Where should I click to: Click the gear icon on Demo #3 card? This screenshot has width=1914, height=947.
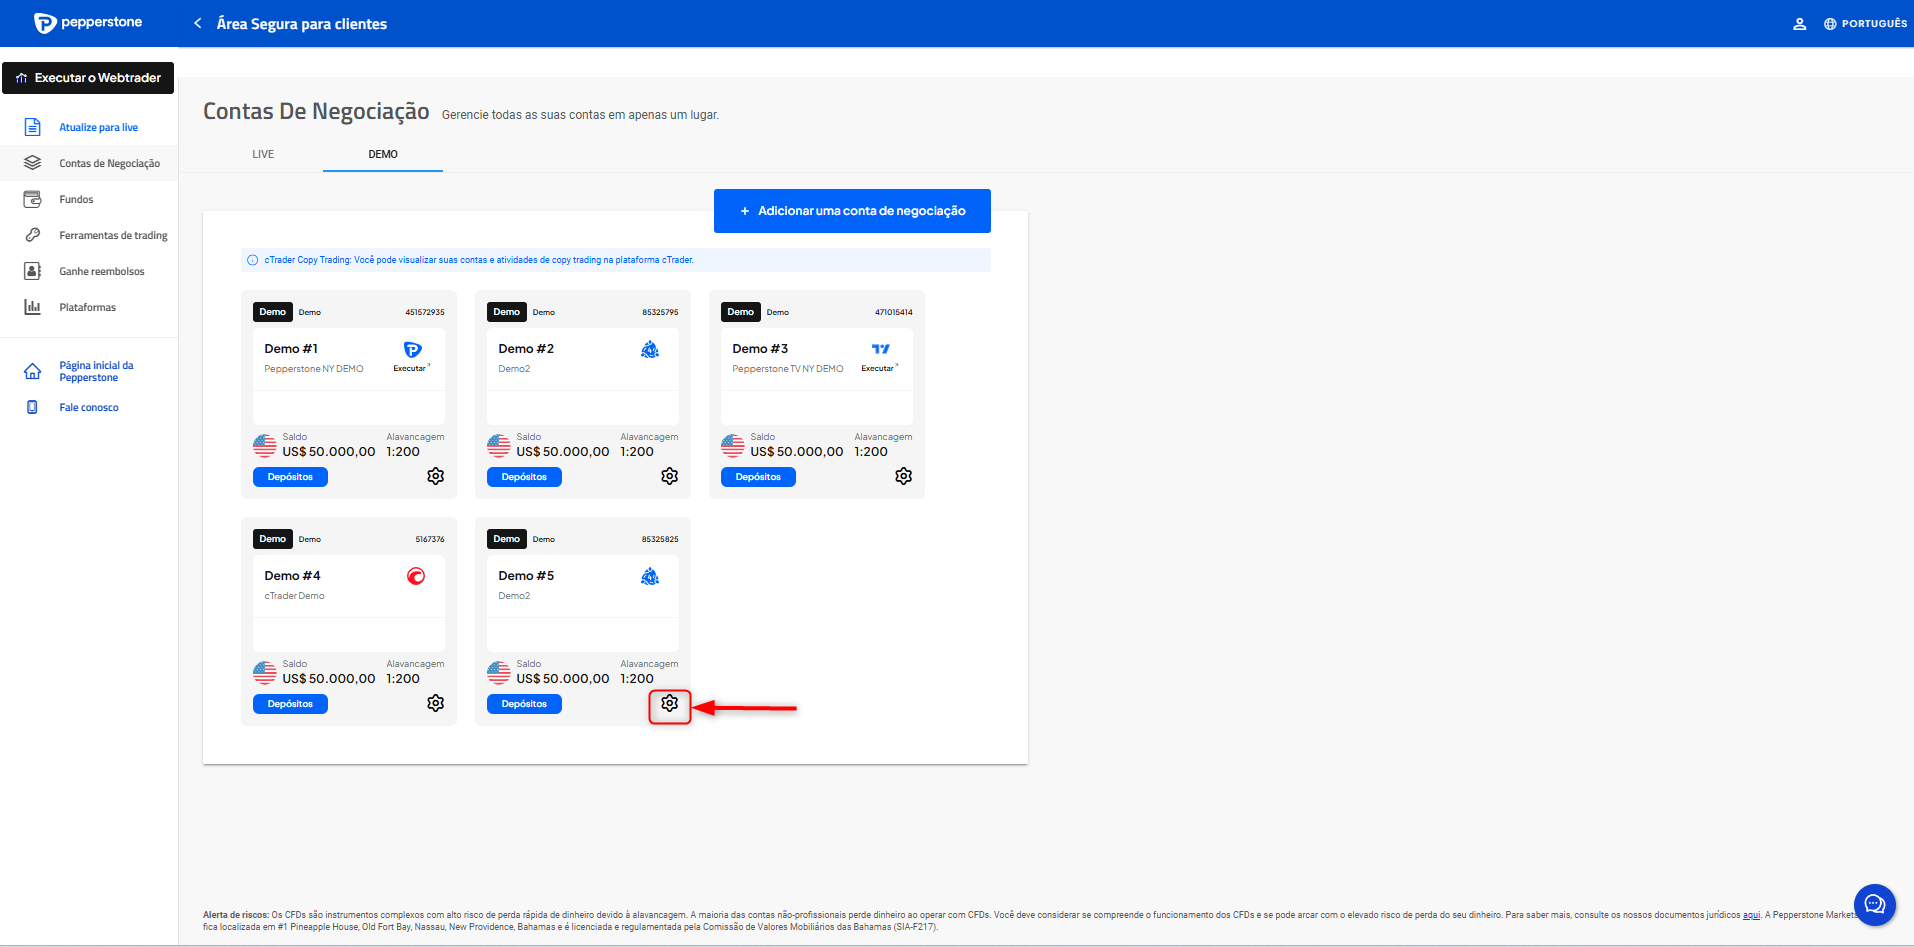click(x=903, y=477)
